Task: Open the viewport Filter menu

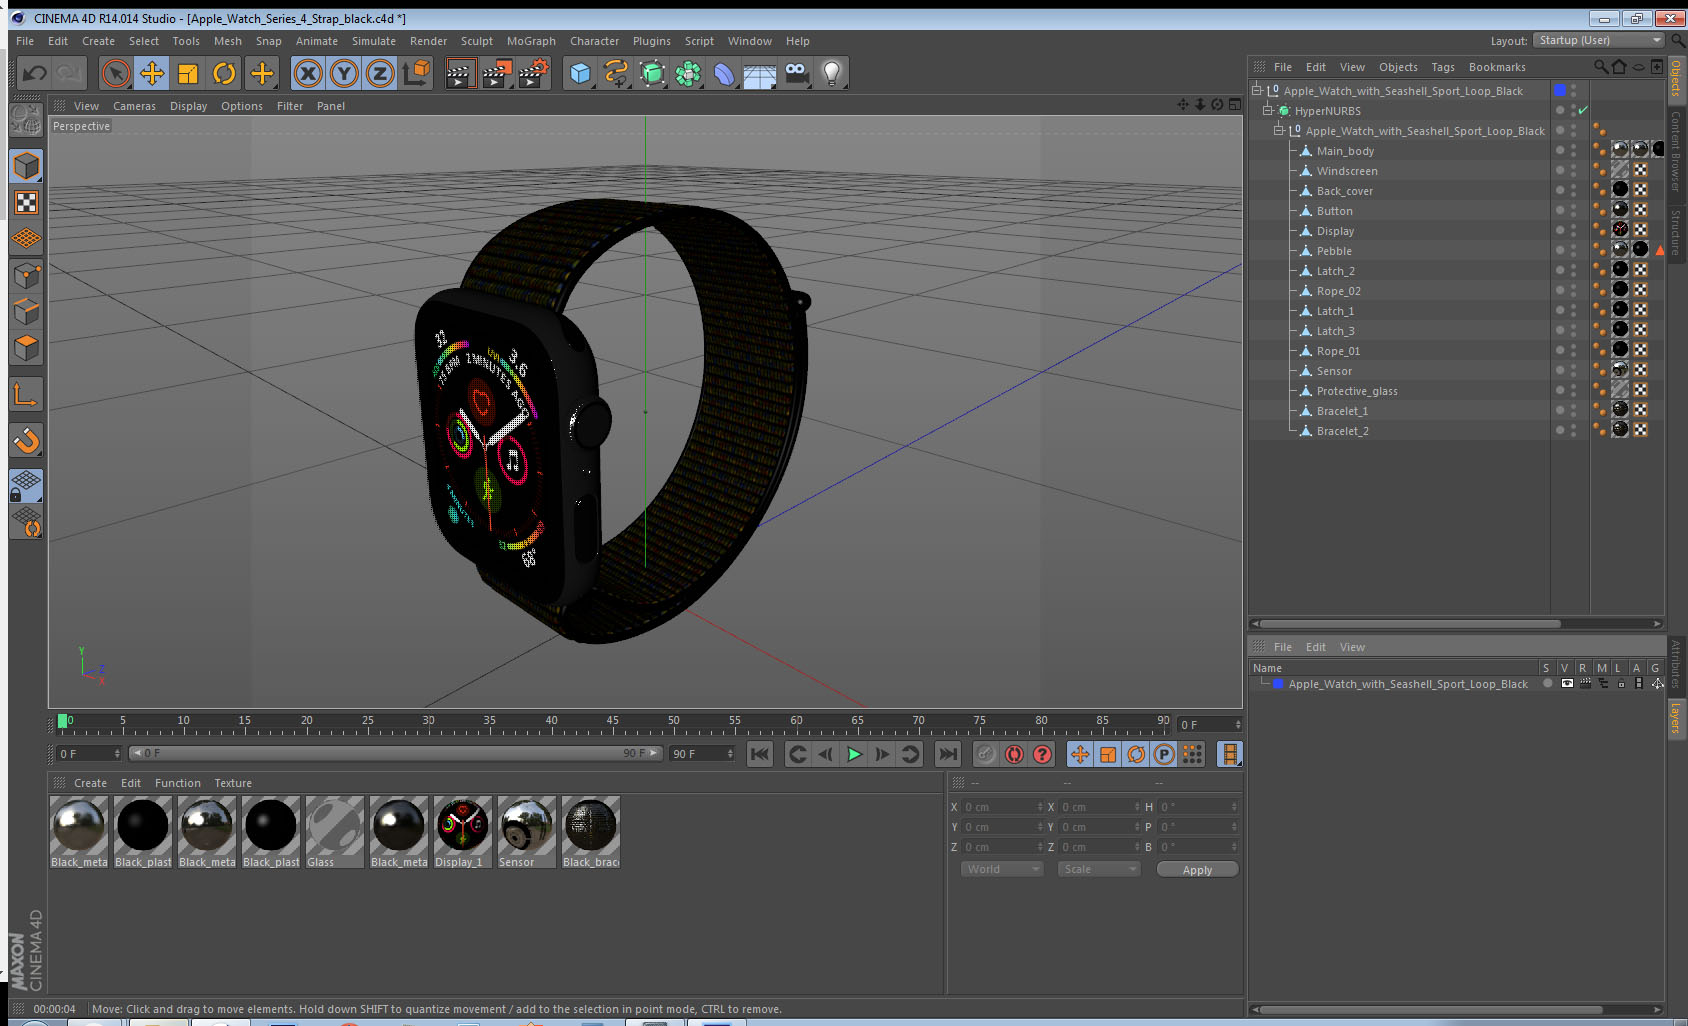Action: (290, 106)
